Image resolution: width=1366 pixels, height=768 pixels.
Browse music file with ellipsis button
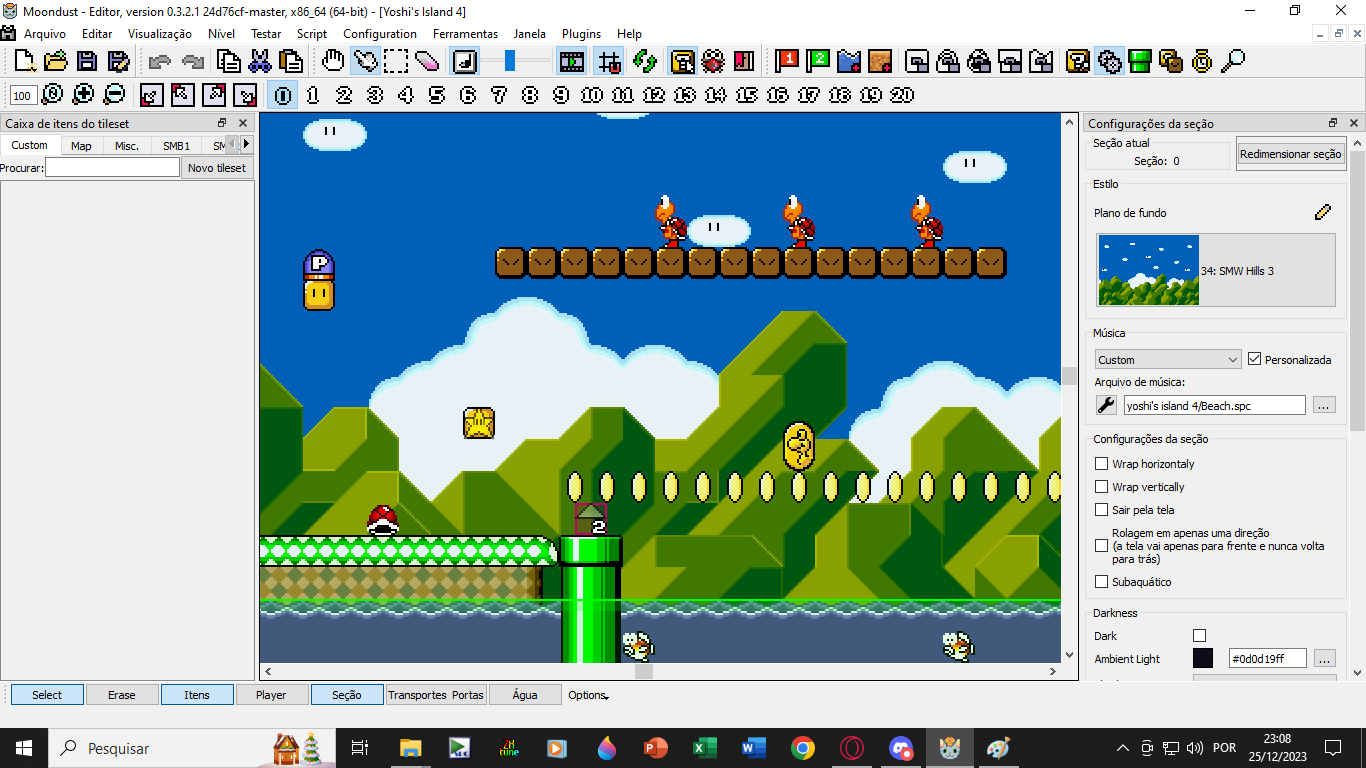click(x=1324, y=405)
